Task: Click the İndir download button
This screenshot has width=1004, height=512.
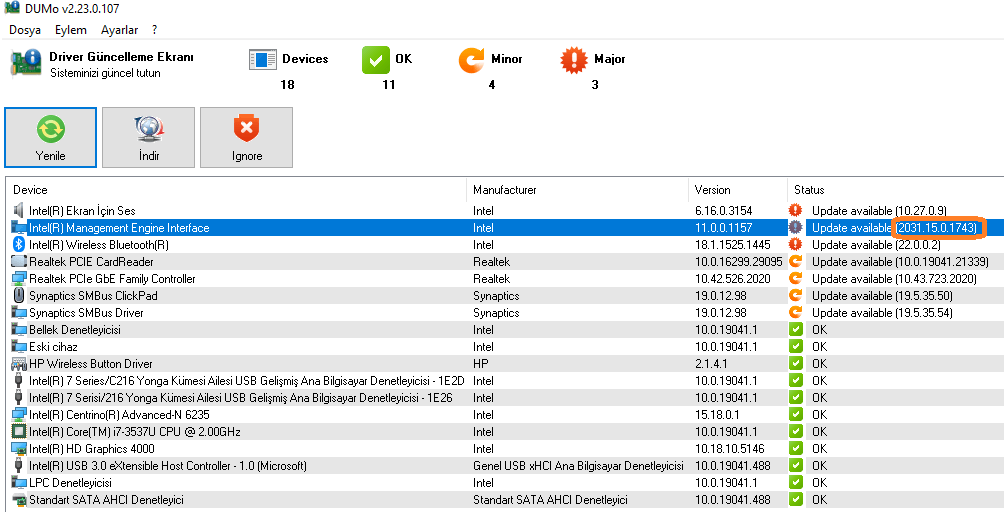Action: pyautogui.click(x=149, y=138)
